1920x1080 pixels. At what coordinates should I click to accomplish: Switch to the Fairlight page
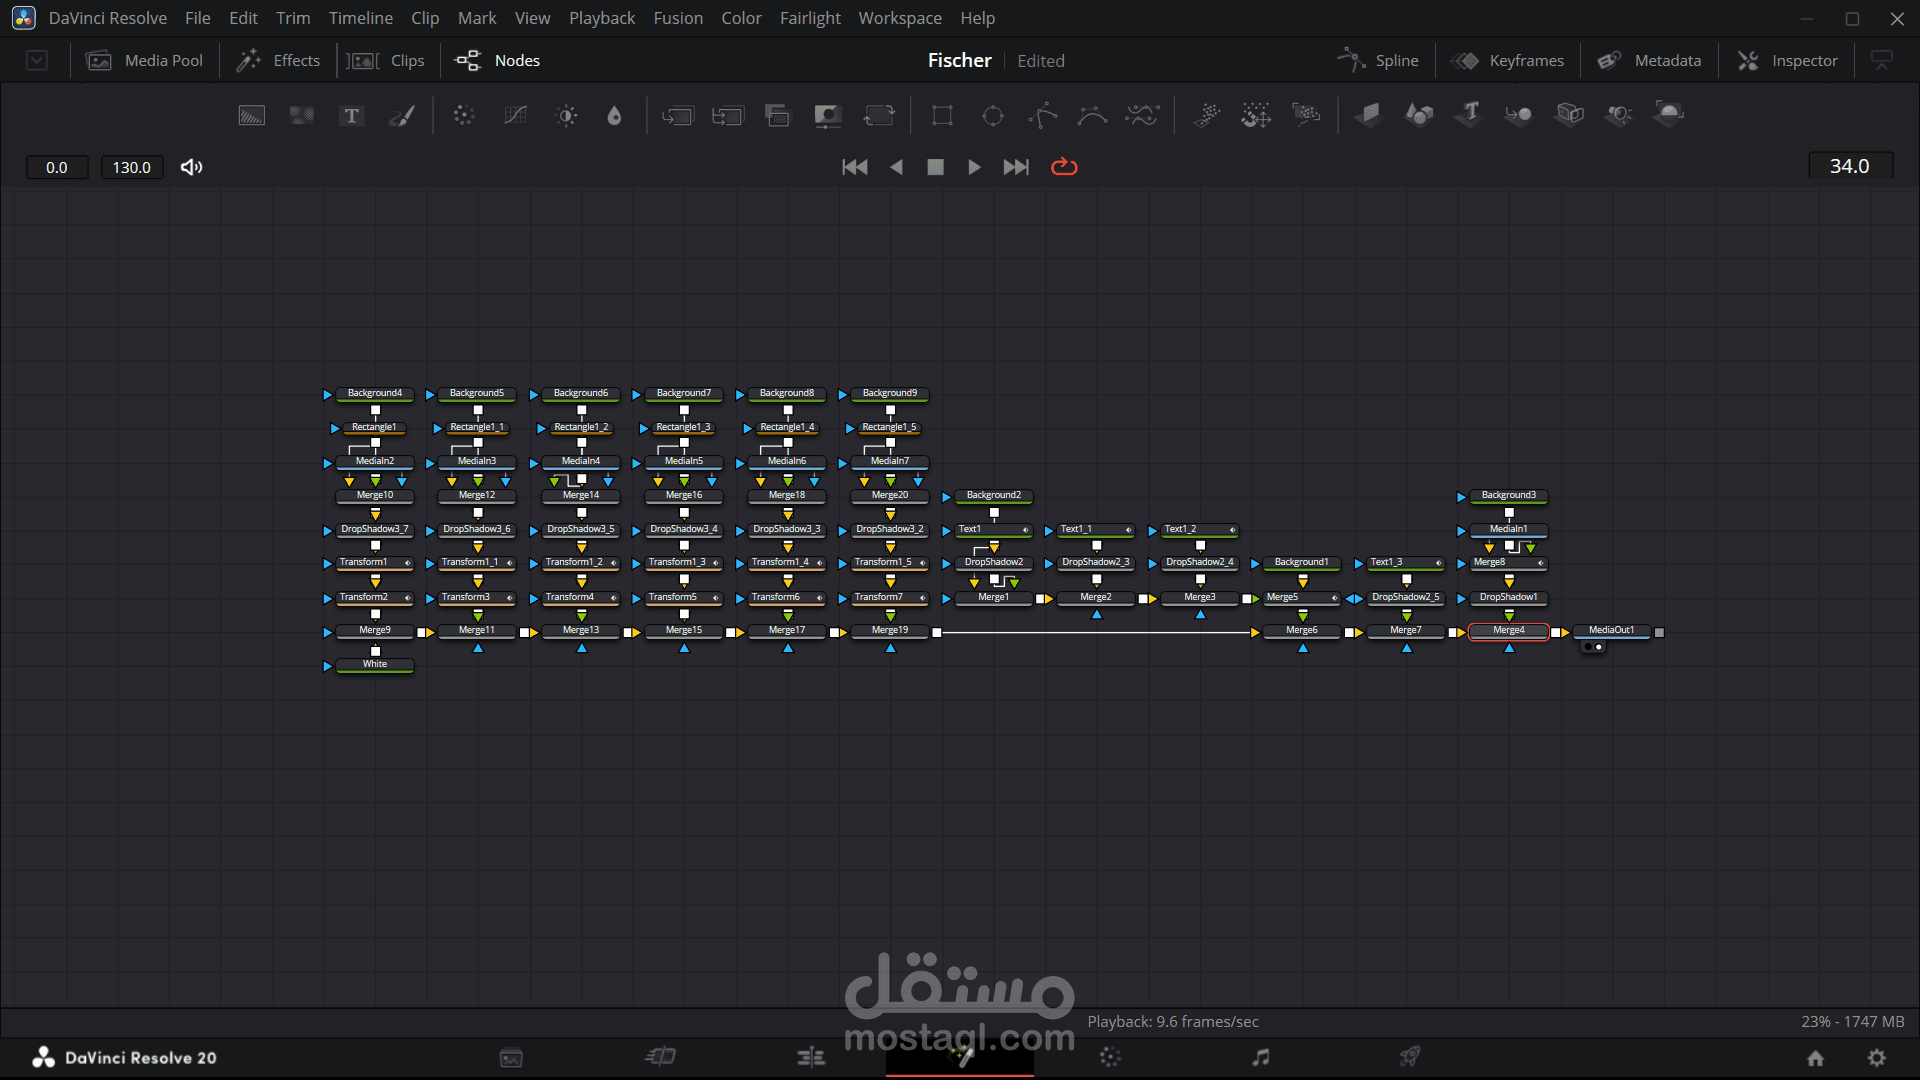tap(1260, 1057)
